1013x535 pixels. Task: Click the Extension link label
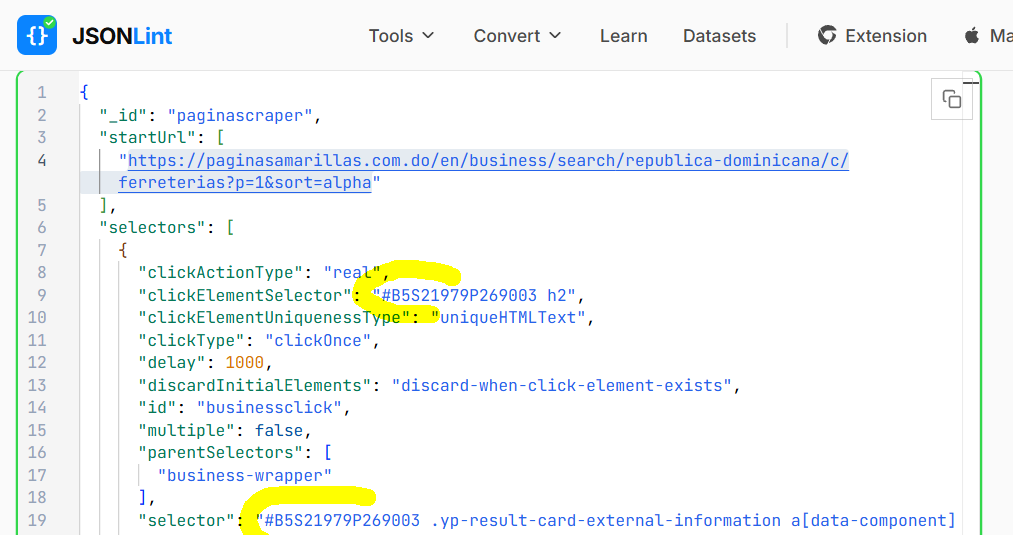coord(885,36)
